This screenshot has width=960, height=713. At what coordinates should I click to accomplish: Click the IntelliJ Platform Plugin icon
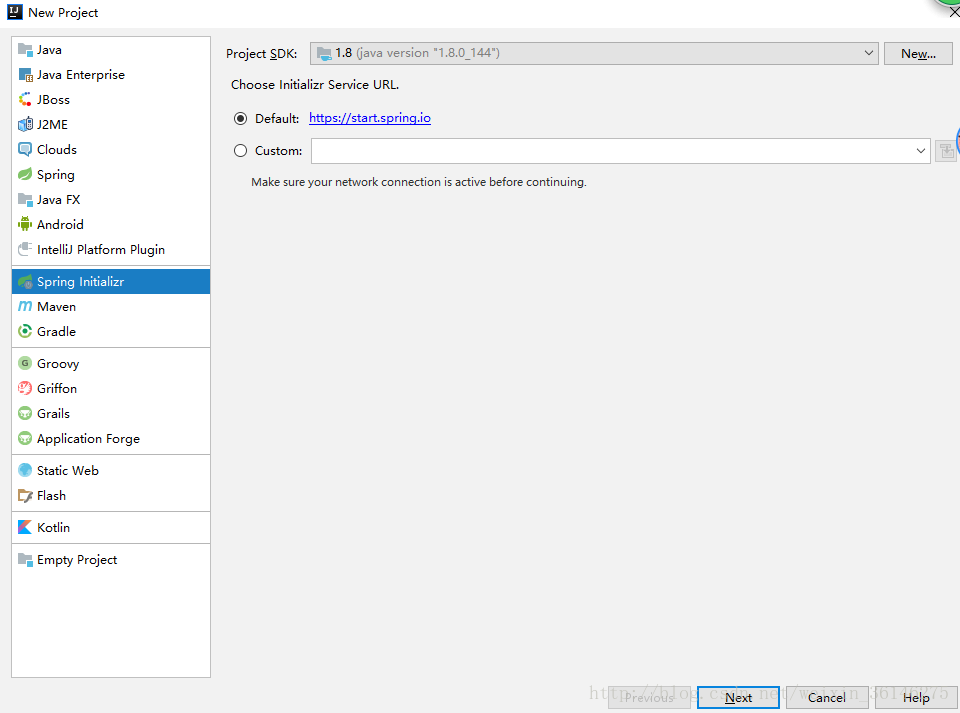[25, 250]
